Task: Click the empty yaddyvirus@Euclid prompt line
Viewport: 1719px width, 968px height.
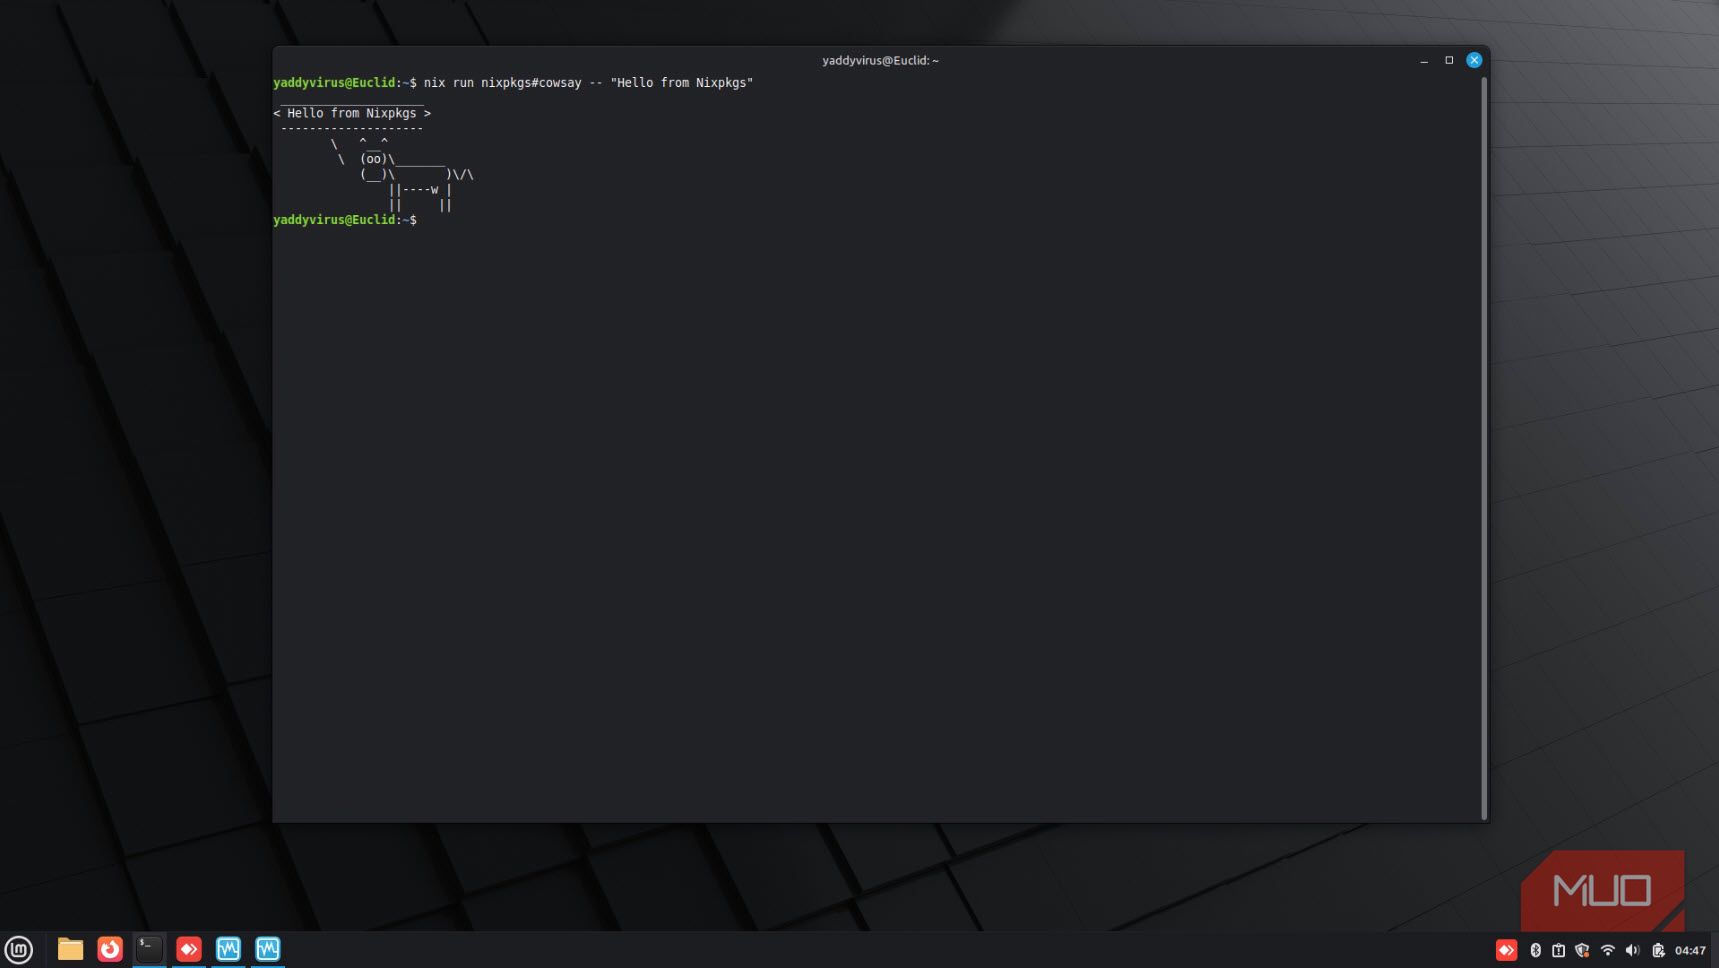Action: (x=345, y=220)
